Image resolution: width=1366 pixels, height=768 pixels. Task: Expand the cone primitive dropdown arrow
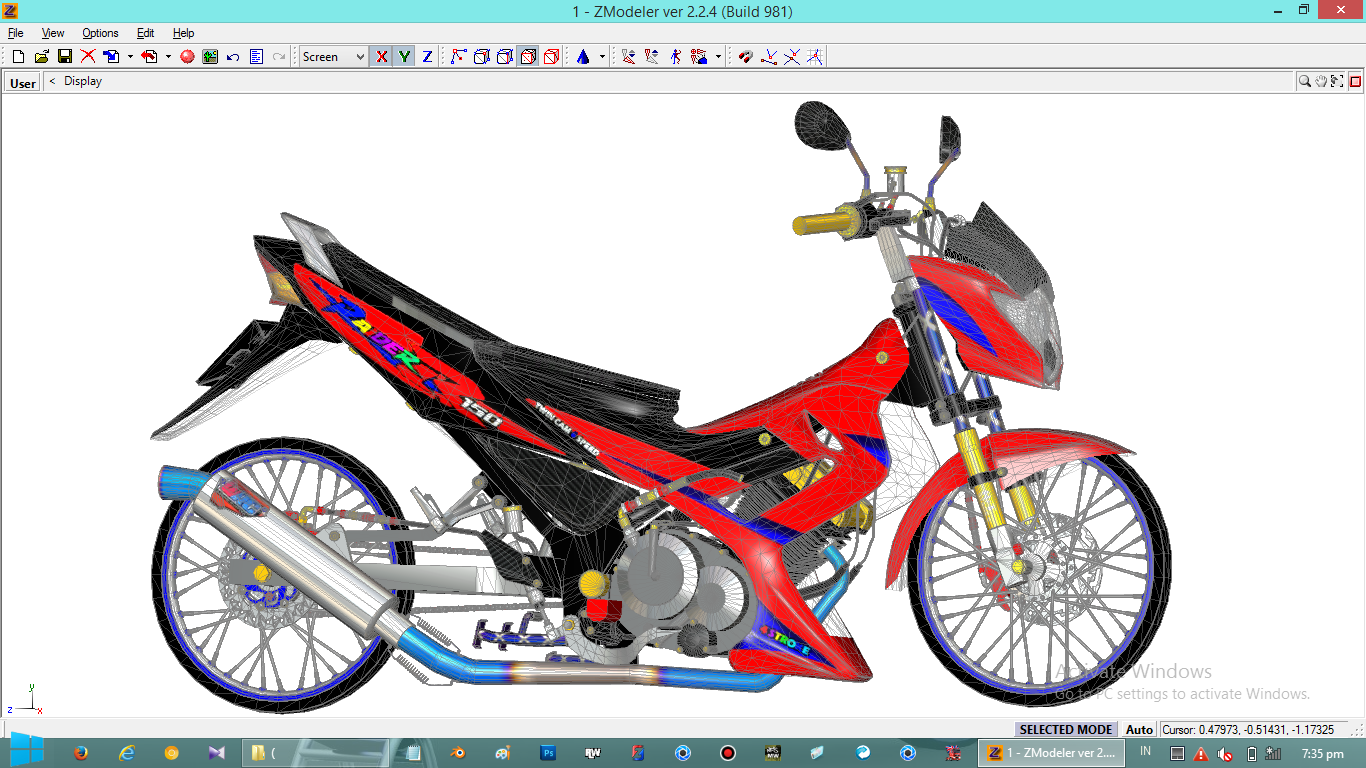[602, 57]
